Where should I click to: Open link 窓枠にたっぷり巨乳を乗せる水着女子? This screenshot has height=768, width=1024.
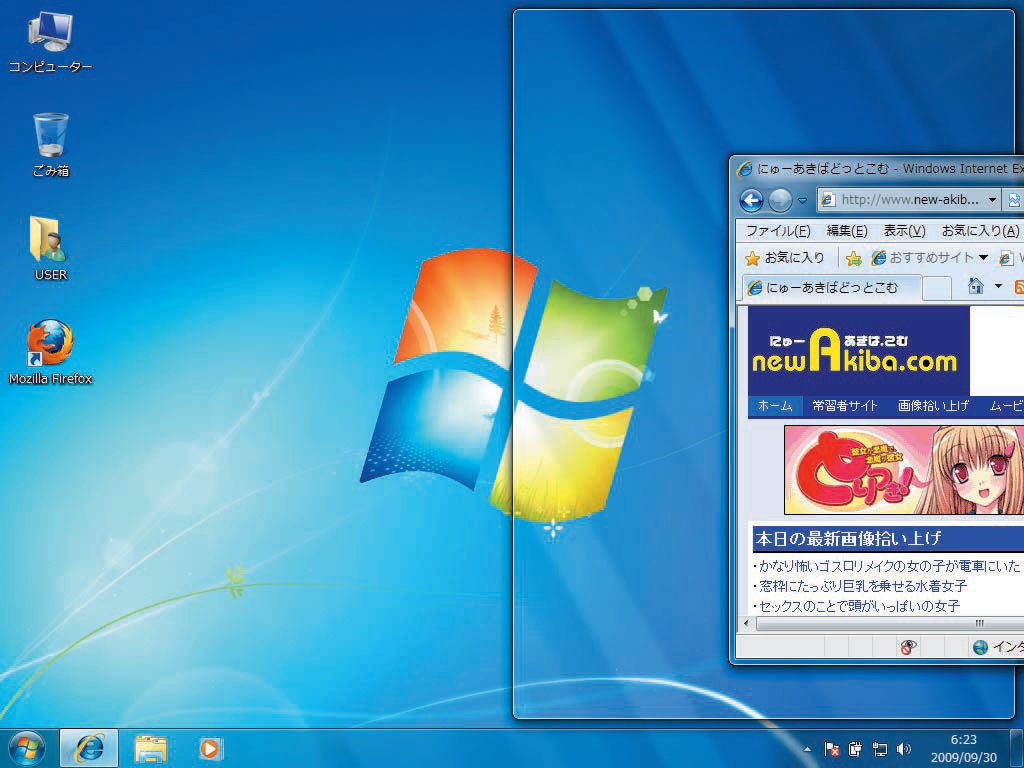(862, 586)
